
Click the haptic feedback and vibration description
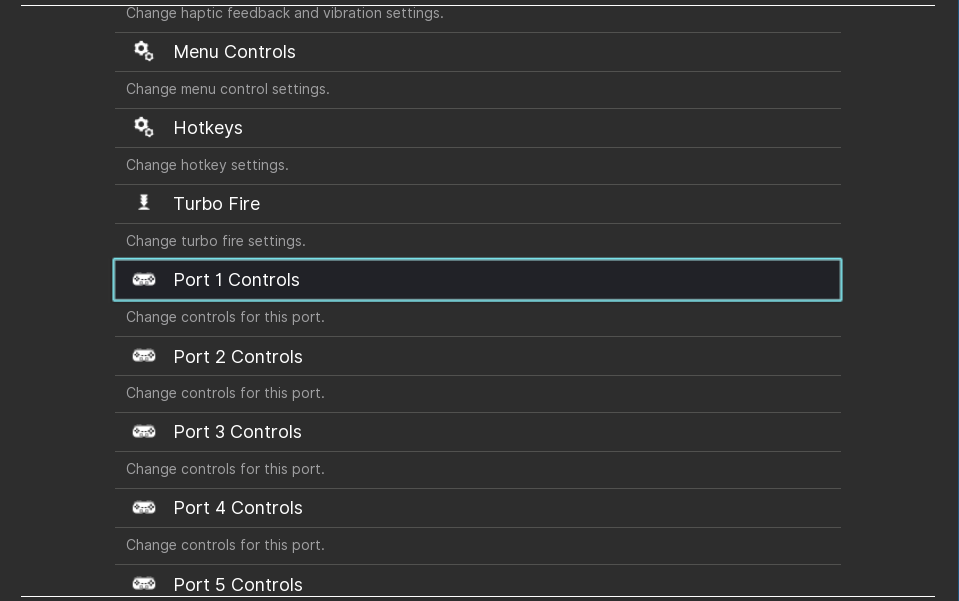click(284, 13)
